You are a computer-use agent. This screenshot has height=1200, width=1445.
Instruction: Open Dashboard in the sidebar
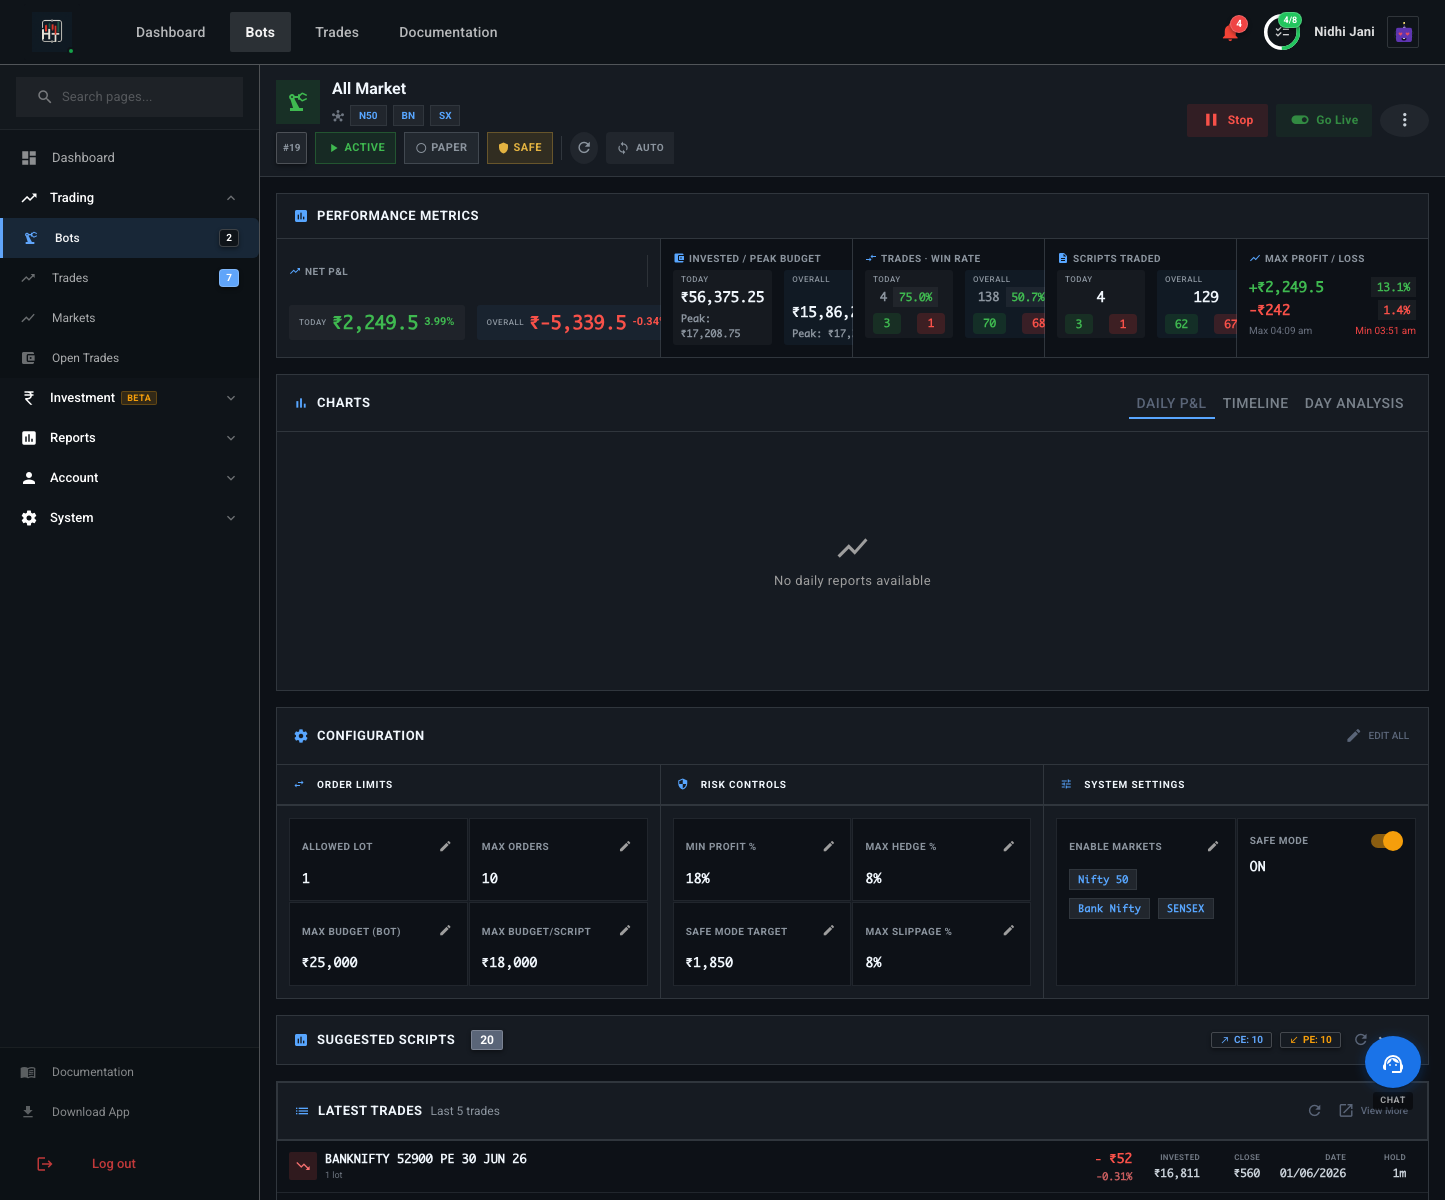(x=129, y=158)
